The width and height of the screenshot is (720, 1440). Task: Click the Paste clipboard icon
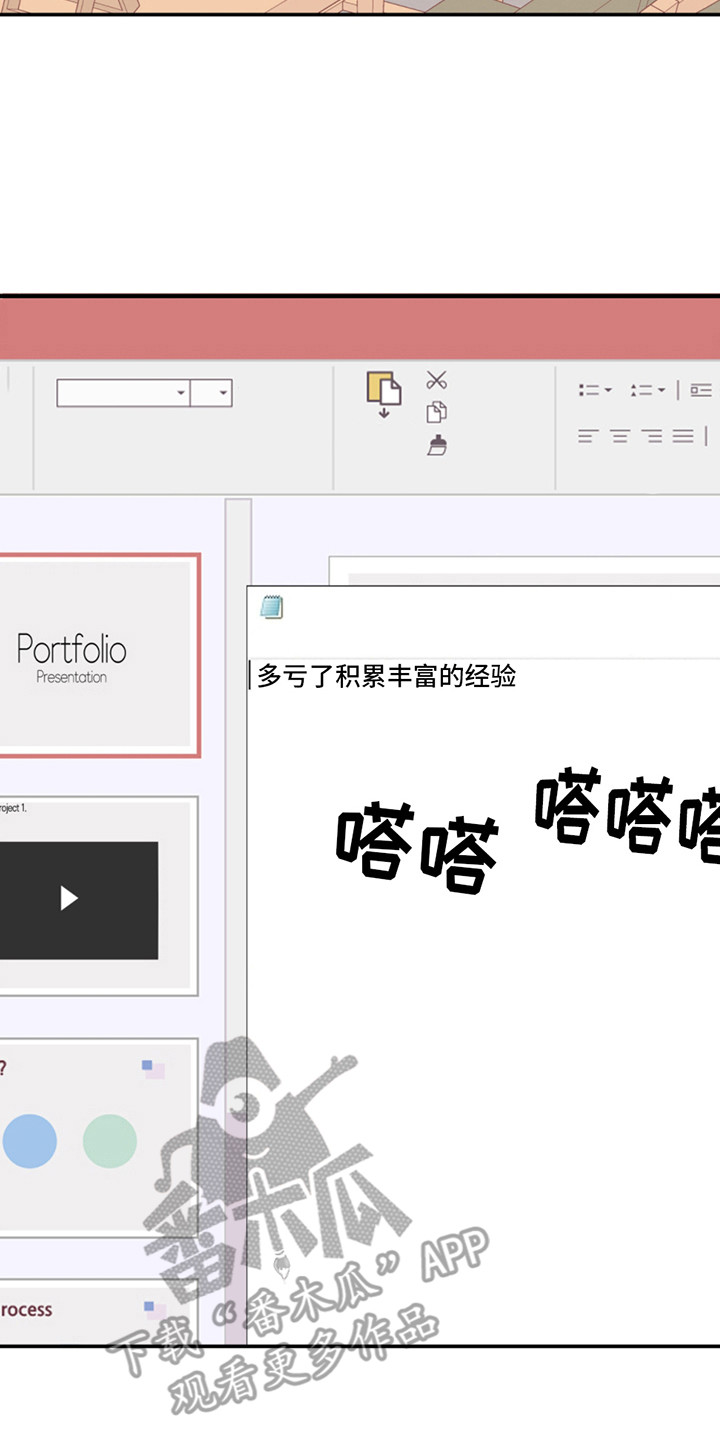(383, 393)
